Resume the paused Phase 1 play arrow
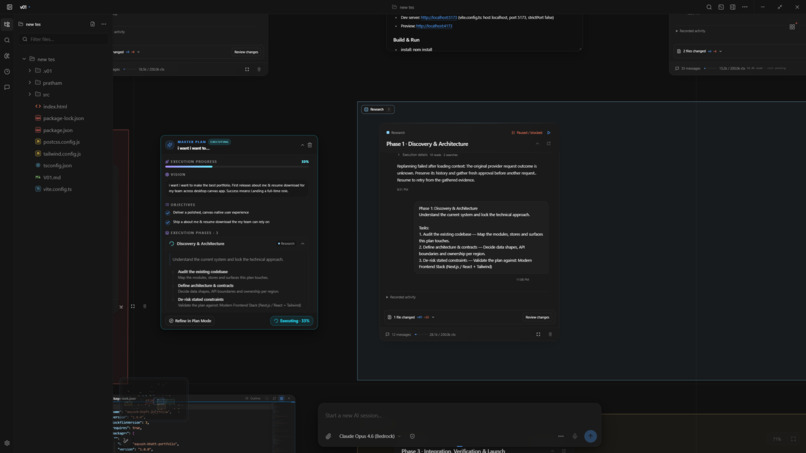The image size is (806, 453). 548,133
